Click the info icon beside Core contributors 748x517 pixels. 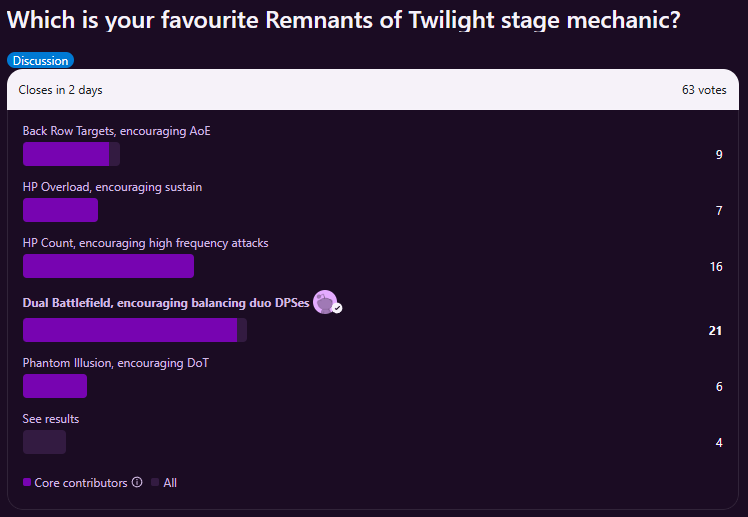(137, 483)
